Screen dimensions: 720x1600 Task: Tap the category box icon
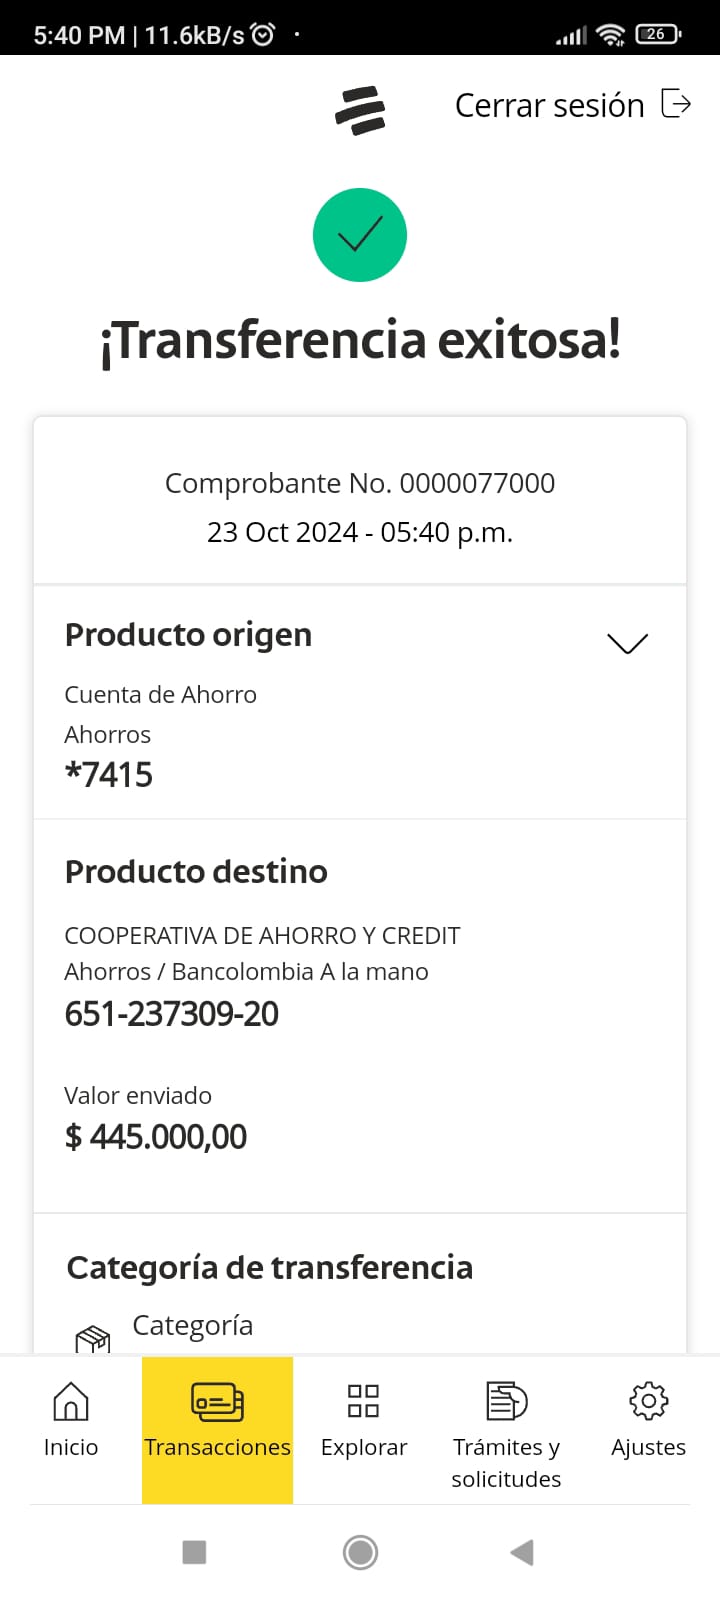[x=93, y=1339]
